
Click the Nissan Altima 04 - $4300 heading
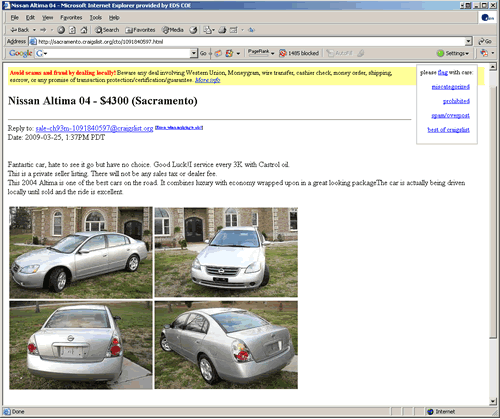tap(103, 101)
